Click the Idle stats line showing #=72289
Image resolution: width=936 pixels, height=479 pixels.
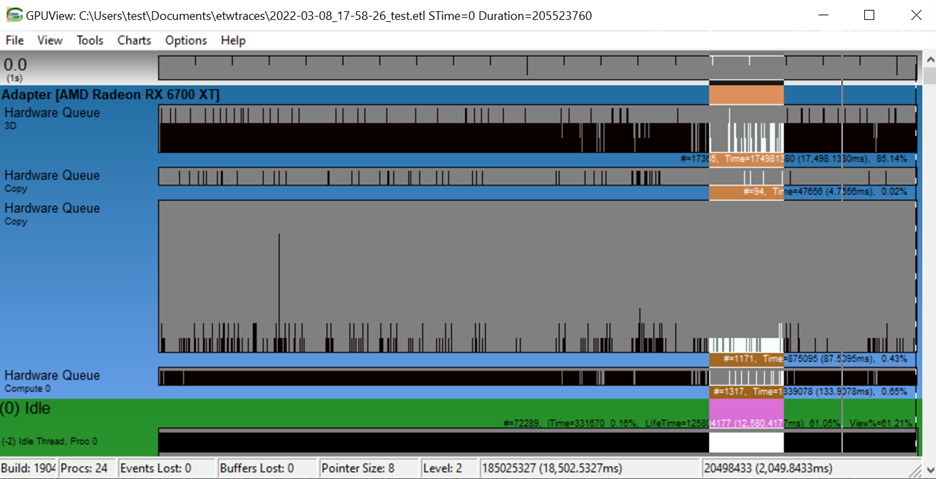[707, 423]
